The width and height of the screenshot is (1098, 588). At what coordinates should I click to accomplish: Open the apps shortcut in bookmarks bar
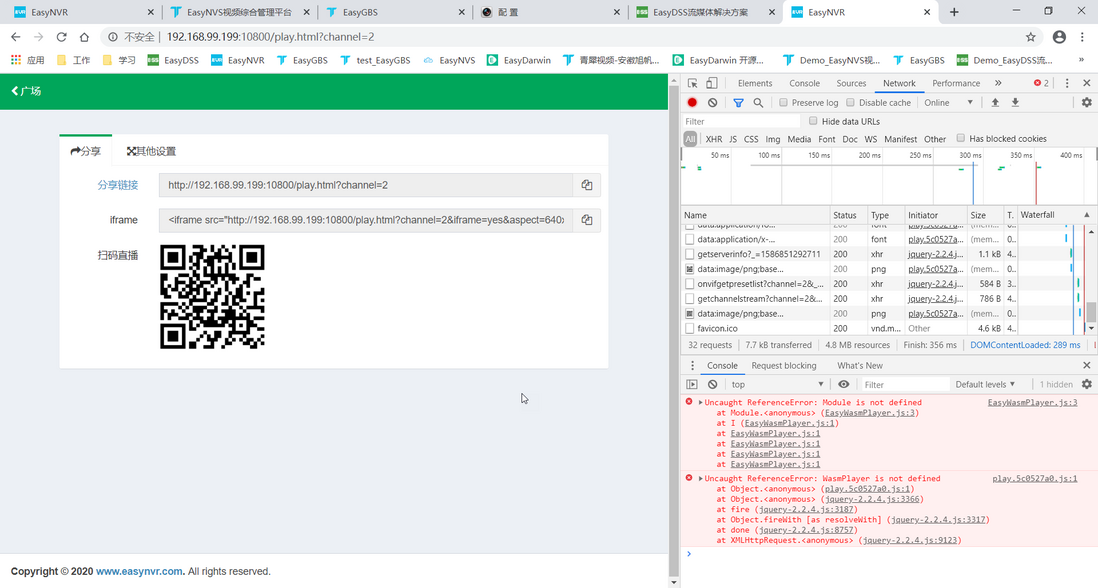[x=27, y=60]
